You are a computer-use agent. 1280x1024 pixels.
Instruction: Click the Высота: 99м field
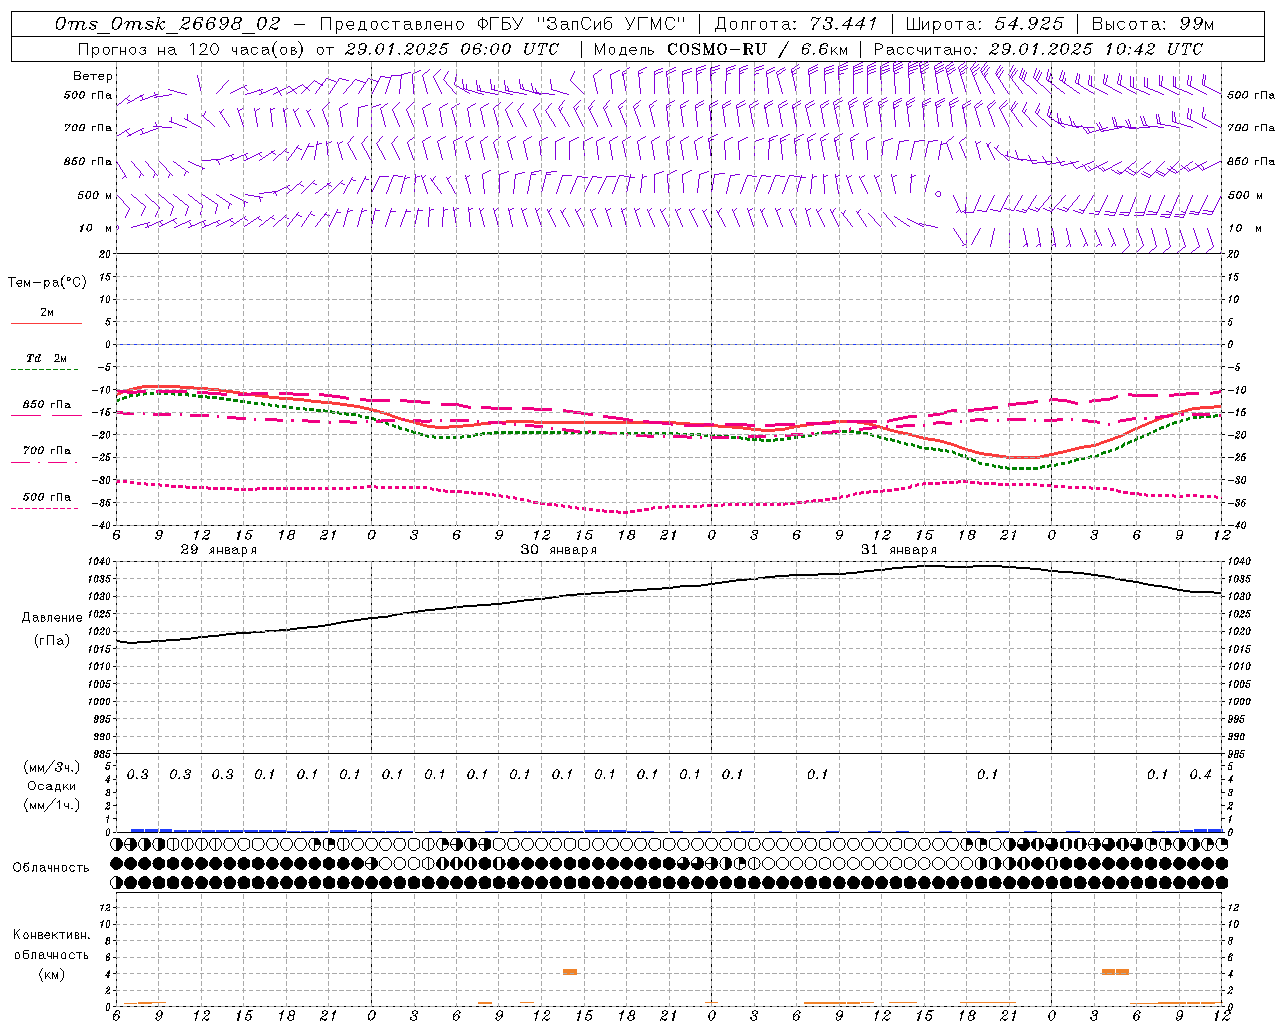[1152, 24]
